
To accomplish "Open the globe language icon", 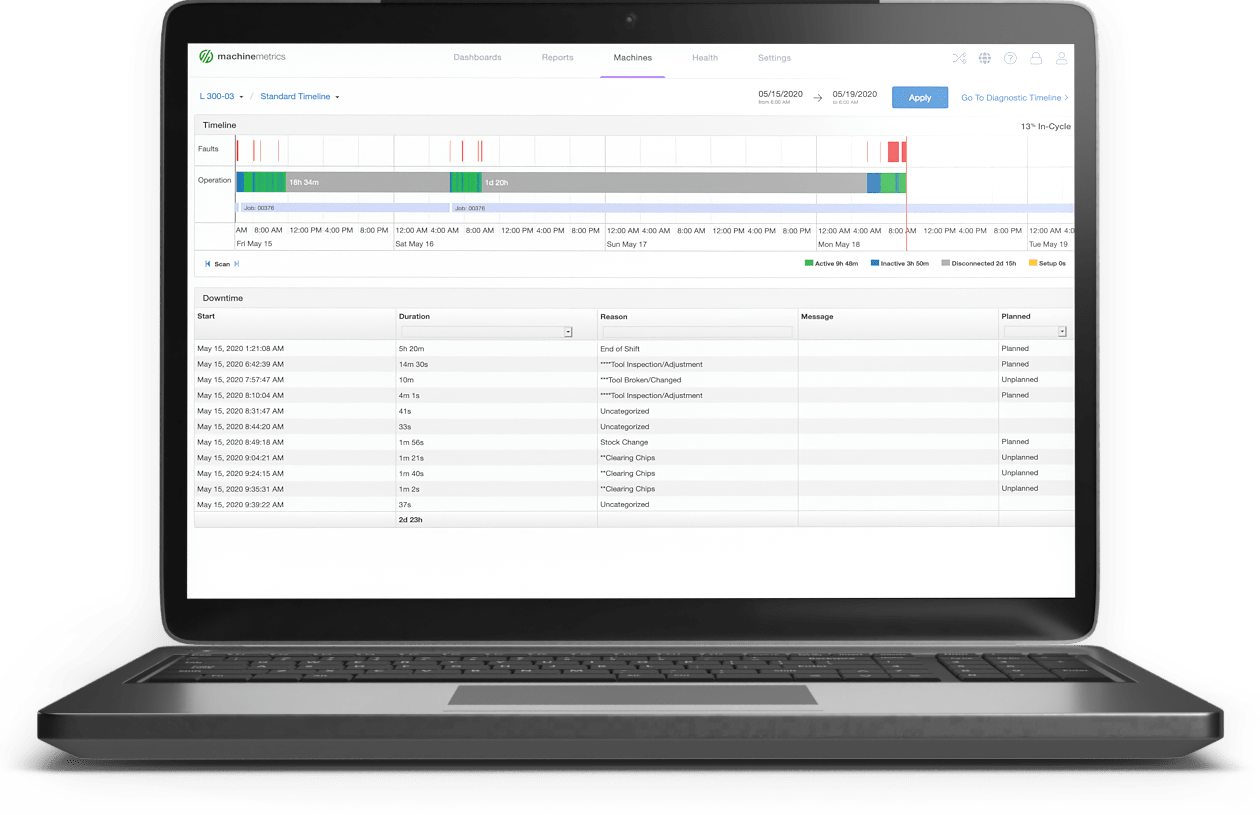I will [985, 58].
